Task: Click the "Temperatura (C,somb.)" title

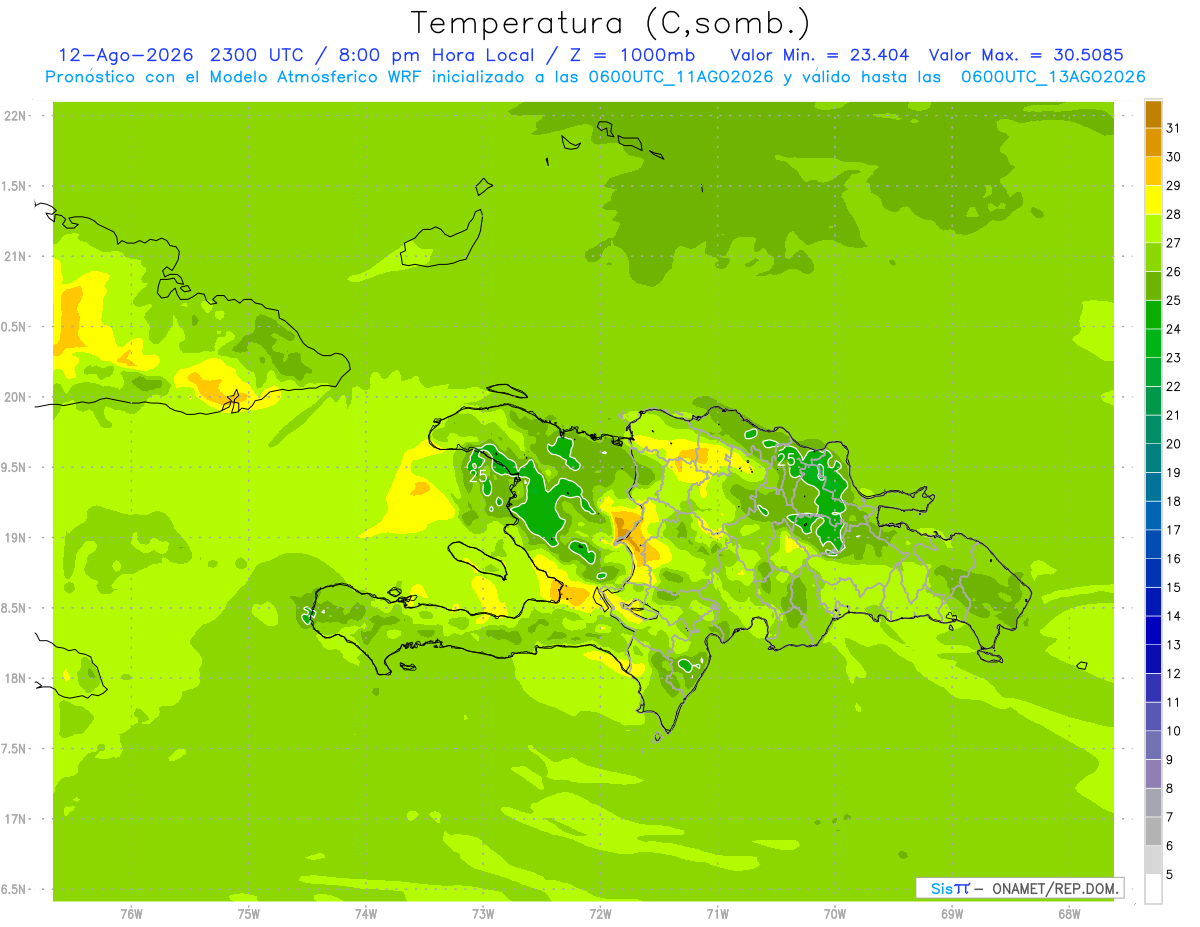Action: (x=611, y=23)
